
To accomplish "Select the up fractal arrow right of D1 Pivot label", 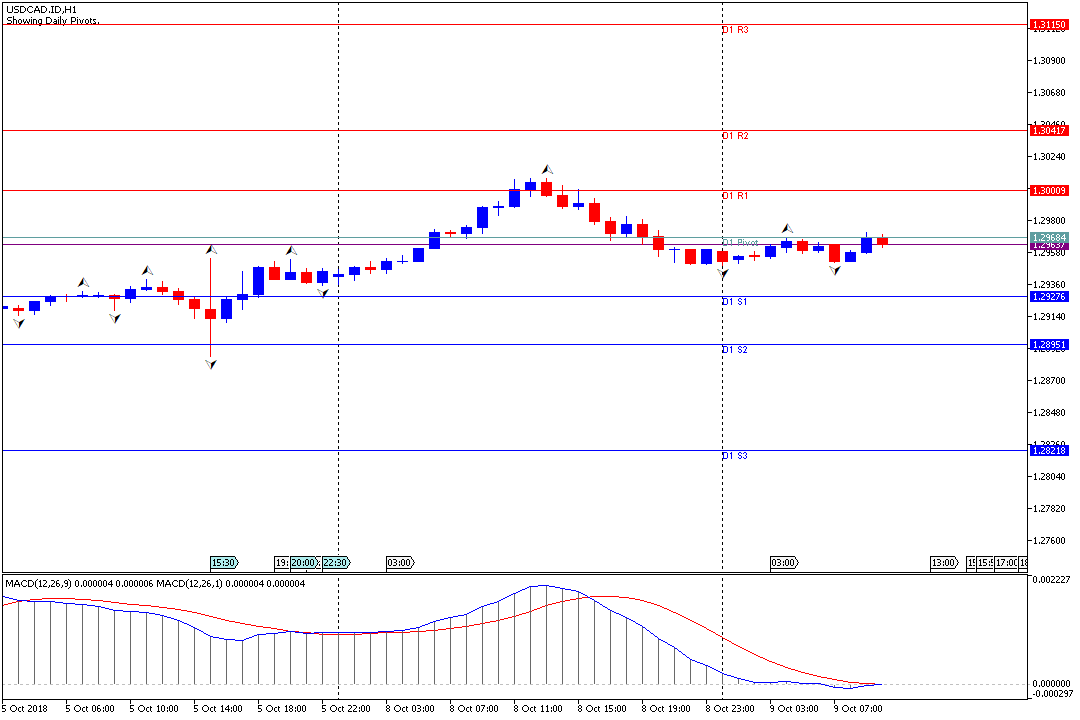I will (787, 229).
